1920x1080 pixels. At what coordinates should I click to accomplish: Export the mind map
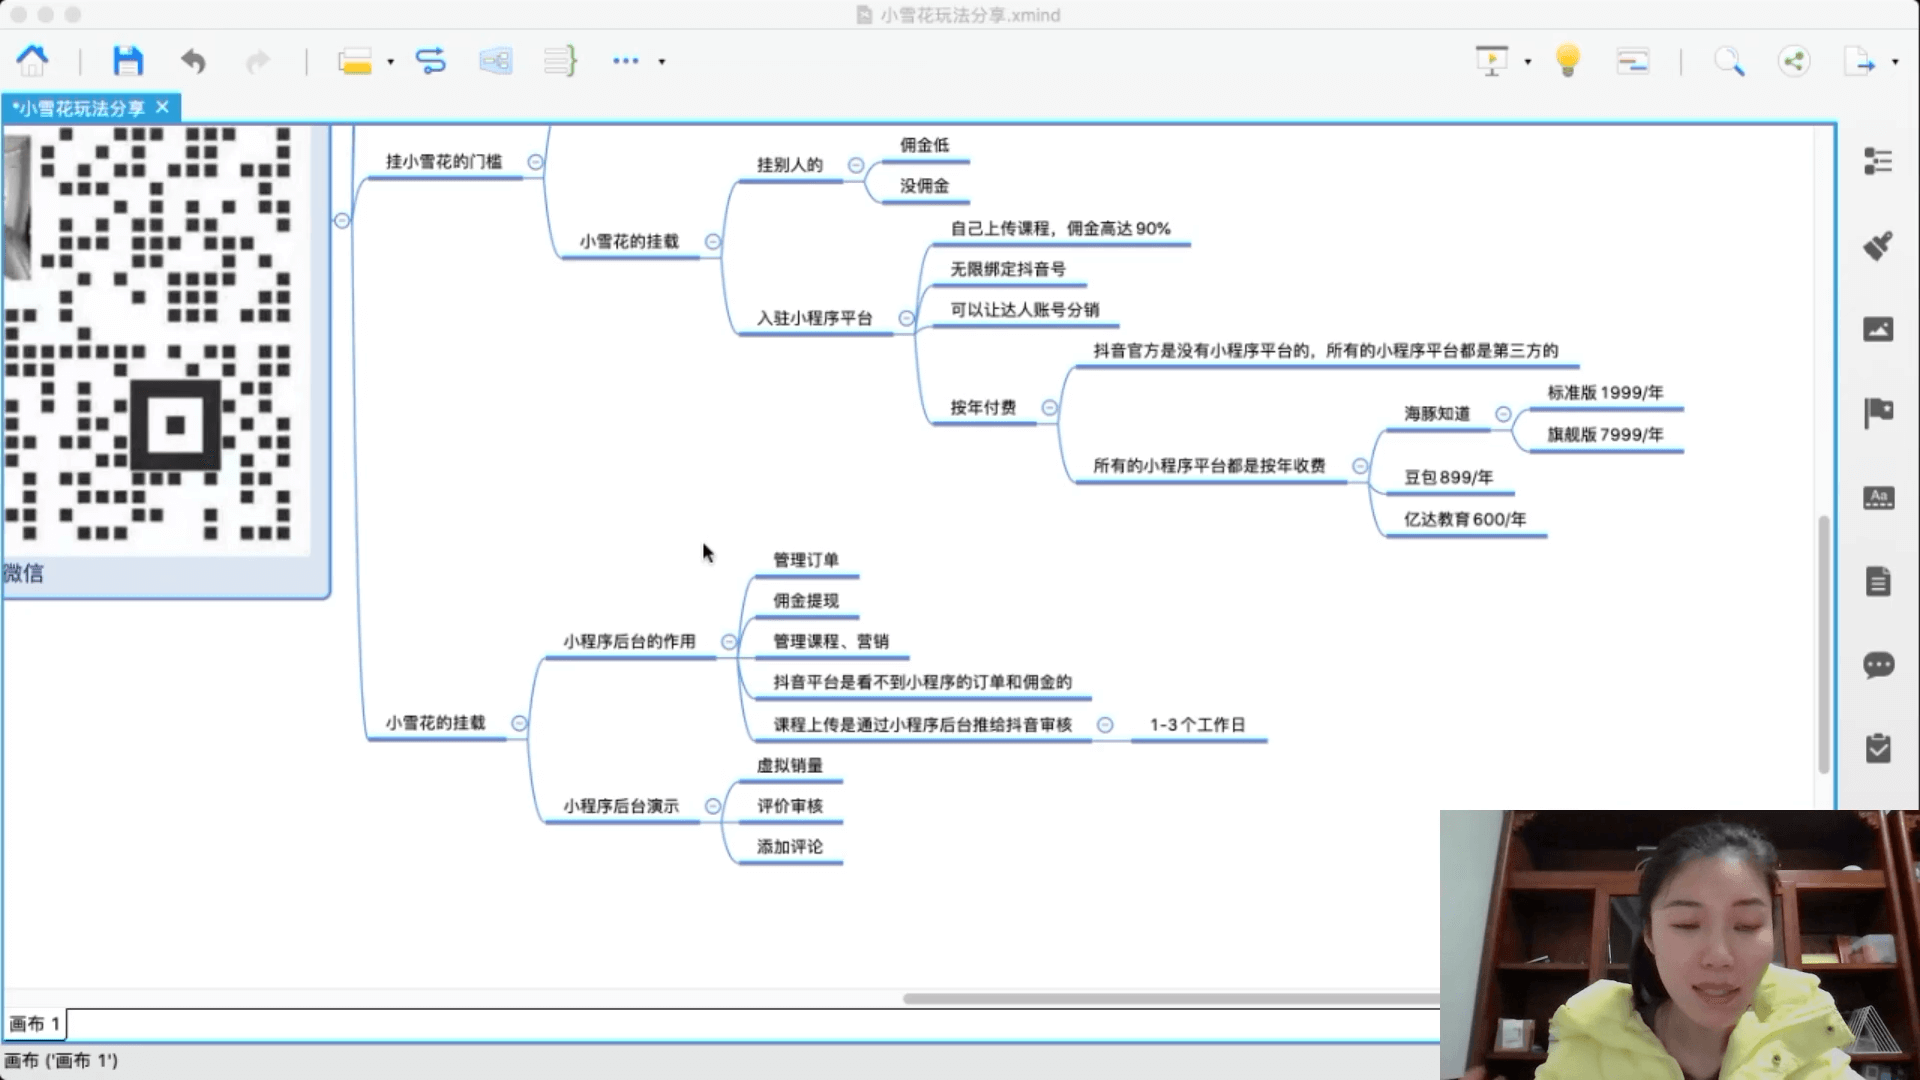coord(1859,62)
